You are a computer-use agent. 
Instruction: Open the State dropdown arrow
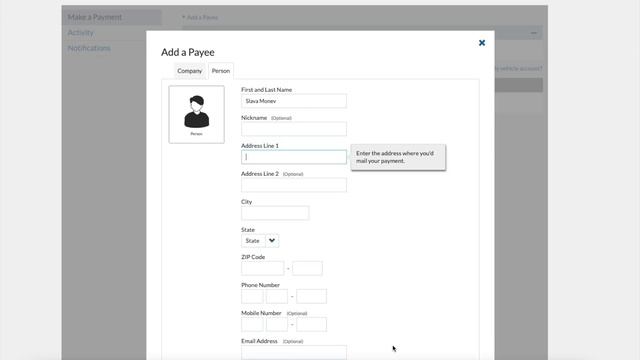coord(272,241)
